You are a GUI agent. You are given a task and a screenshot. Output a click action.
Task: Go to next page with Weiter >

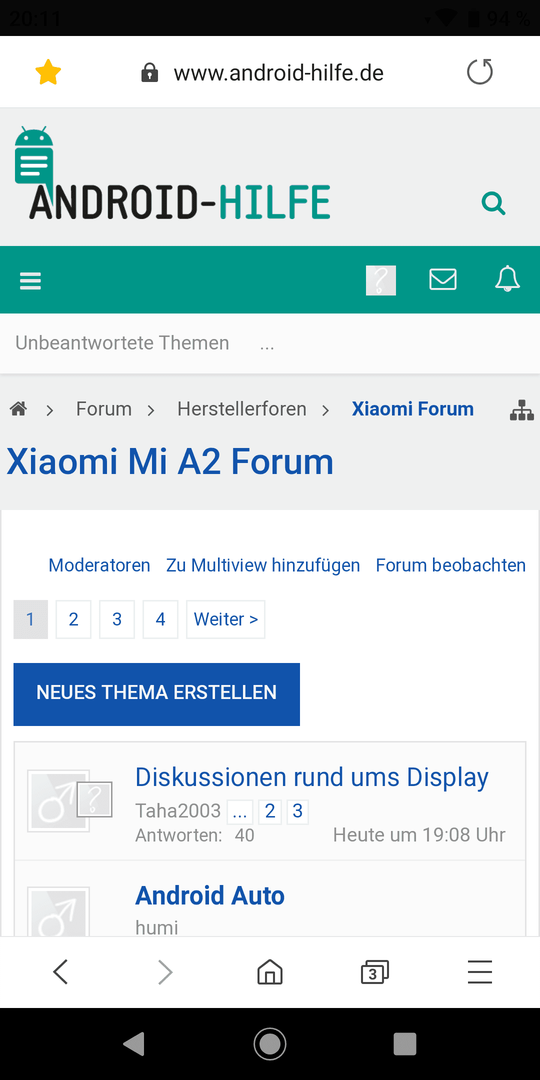226,619
